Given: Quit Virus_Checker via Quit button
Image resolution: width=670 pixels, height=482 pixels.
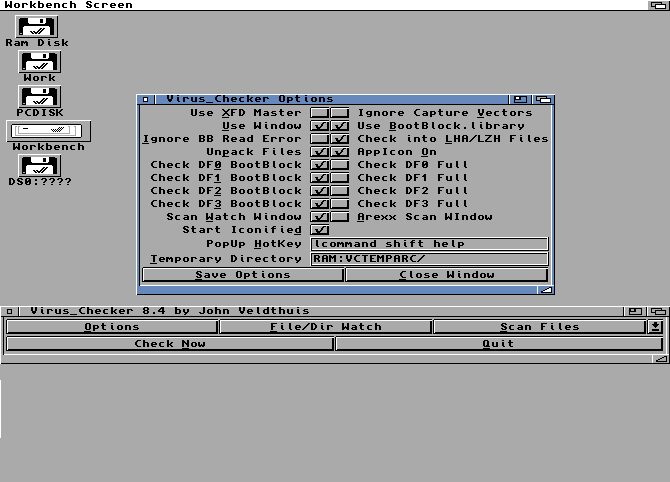Looking at the screenshot, I should [499, 344].
